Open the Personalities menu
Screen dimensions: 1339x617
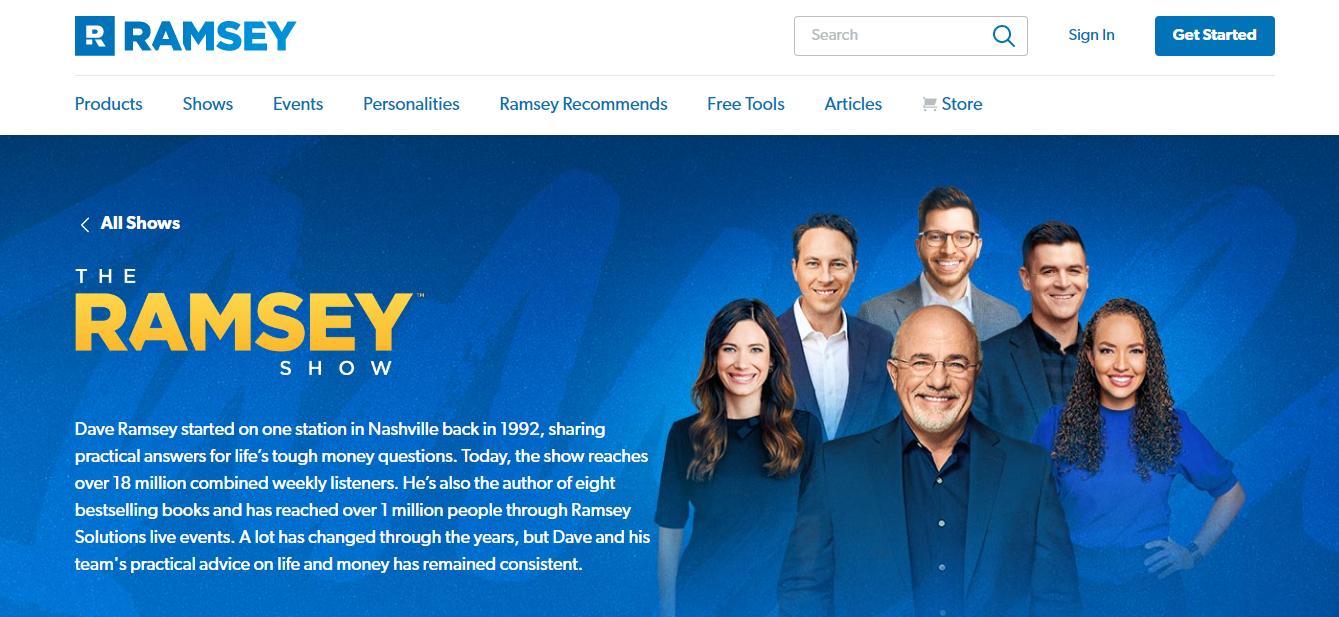coord(411,104)
